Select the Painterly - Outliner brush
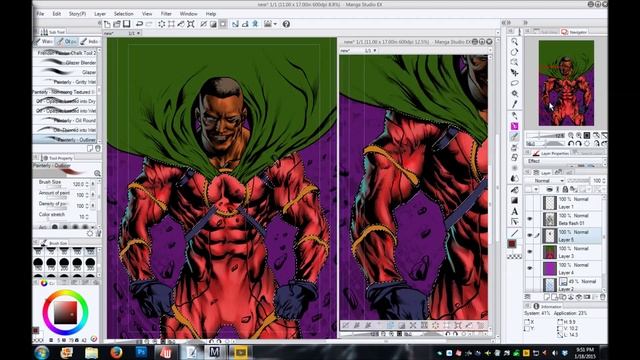640x360 pixels. pos(65,140)
